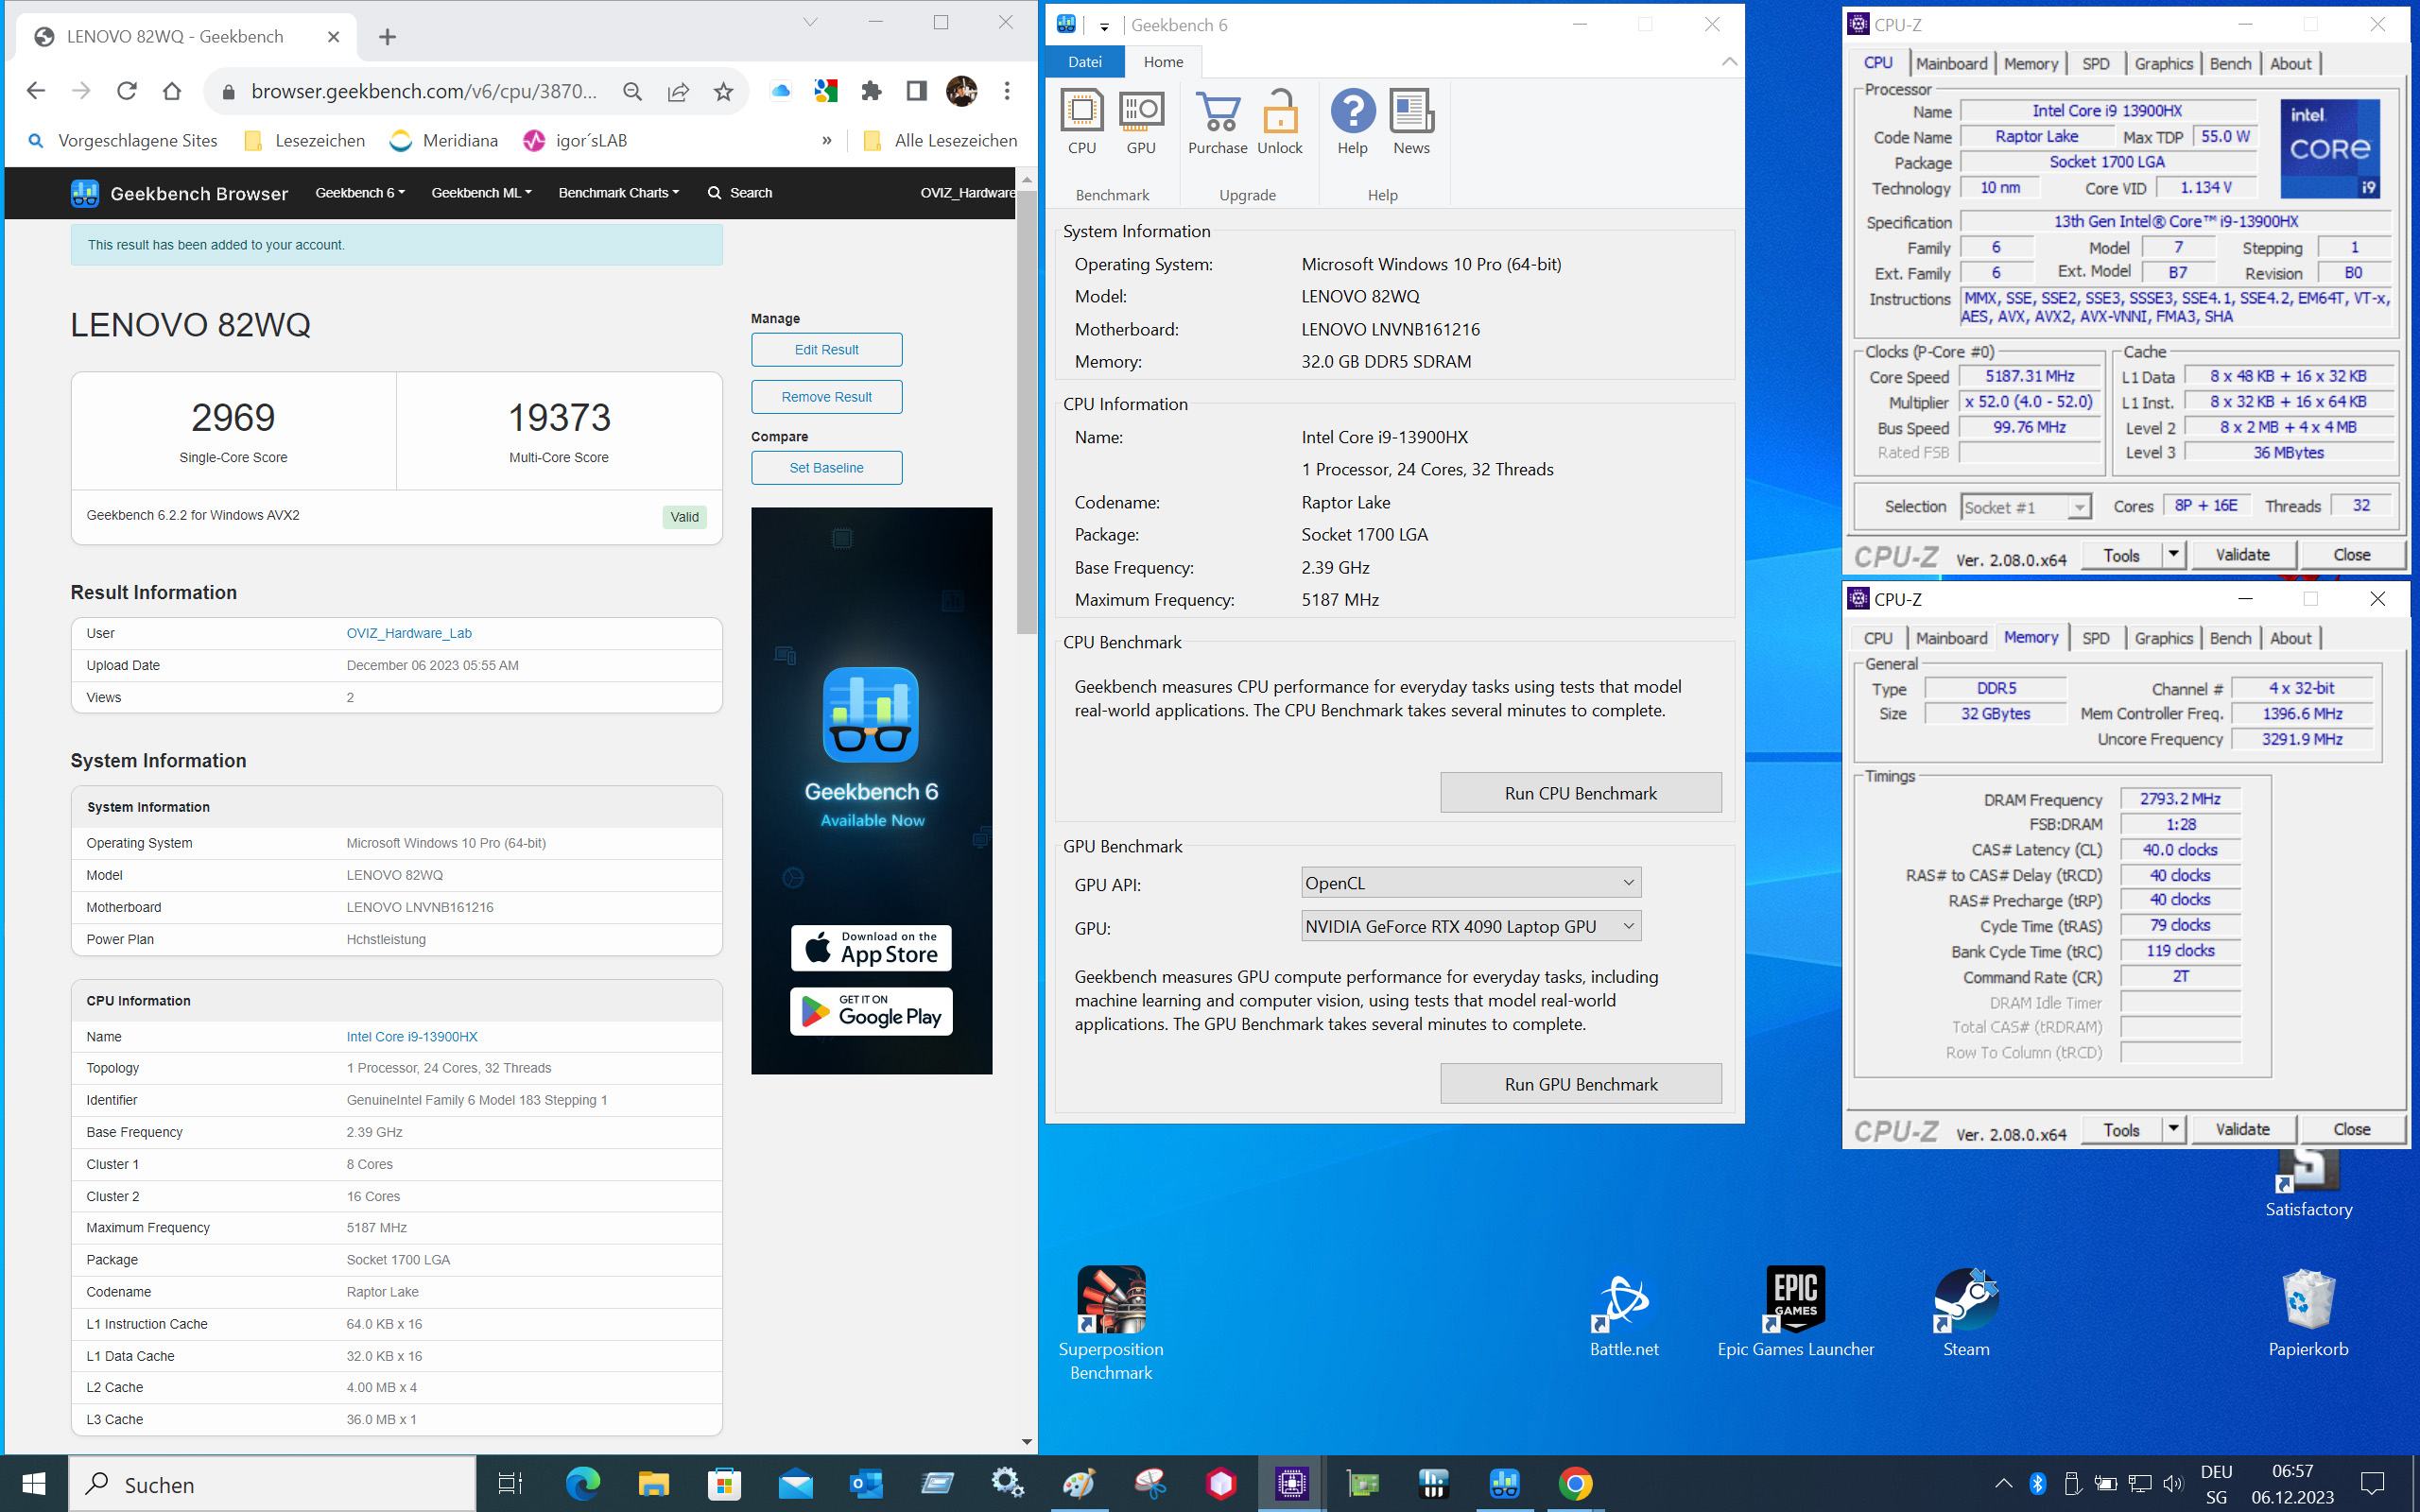Screen dimensions: 2420x1512
Task: Click Run CPU Benchmark button
Action: (1581, 793)
